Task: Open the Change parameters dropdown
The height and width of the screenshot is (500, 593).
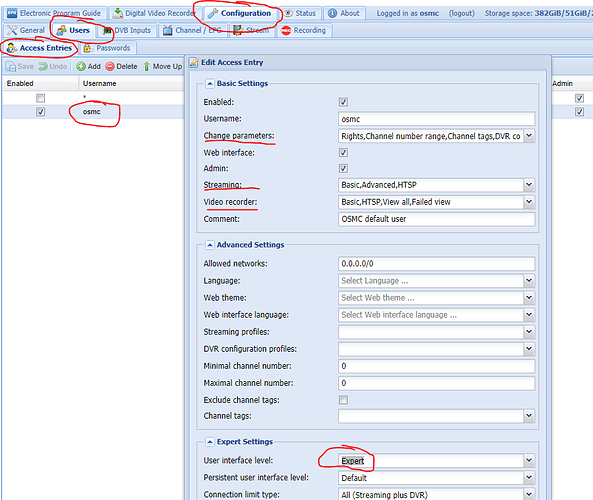Action: click(x=529, y=136)
